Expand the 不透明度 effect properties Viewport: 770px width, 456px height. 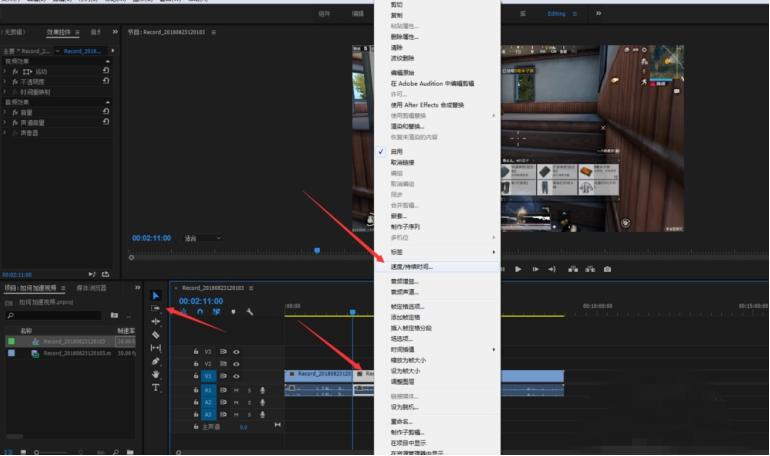5,81
